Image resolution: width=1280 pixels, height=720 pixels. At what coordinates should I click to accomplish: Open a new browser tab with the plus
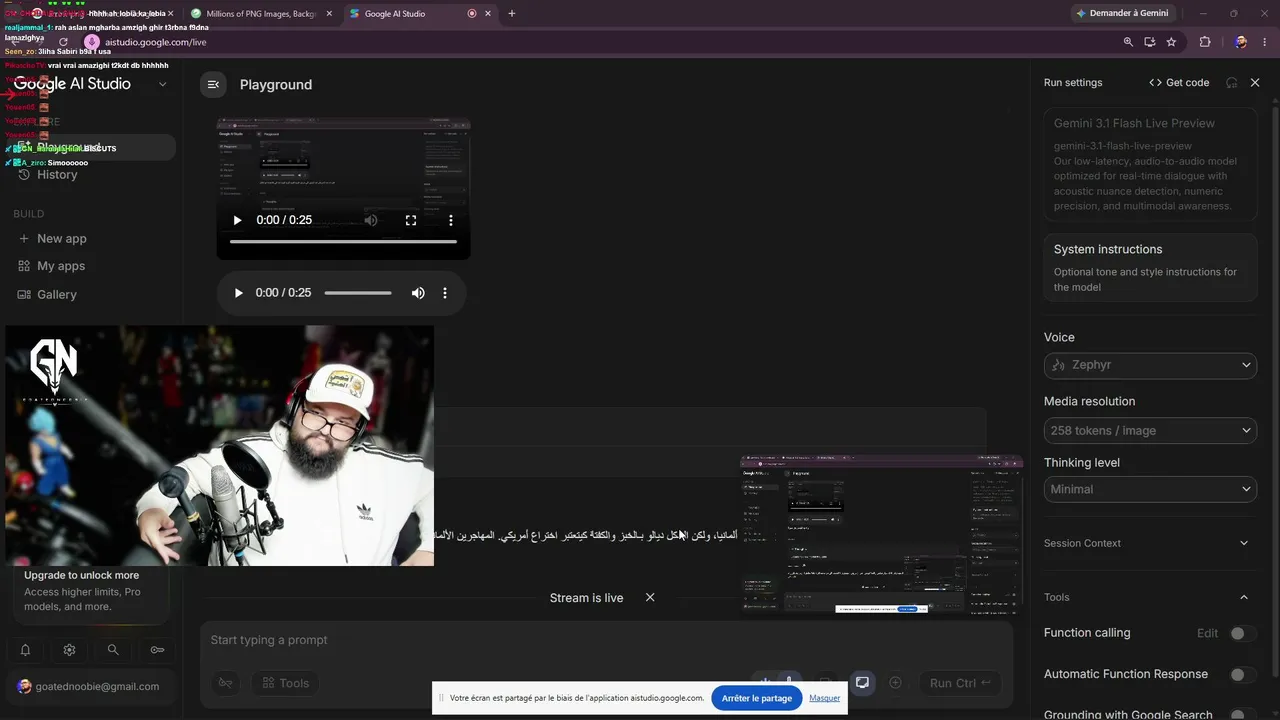click(x=512, y=14)
